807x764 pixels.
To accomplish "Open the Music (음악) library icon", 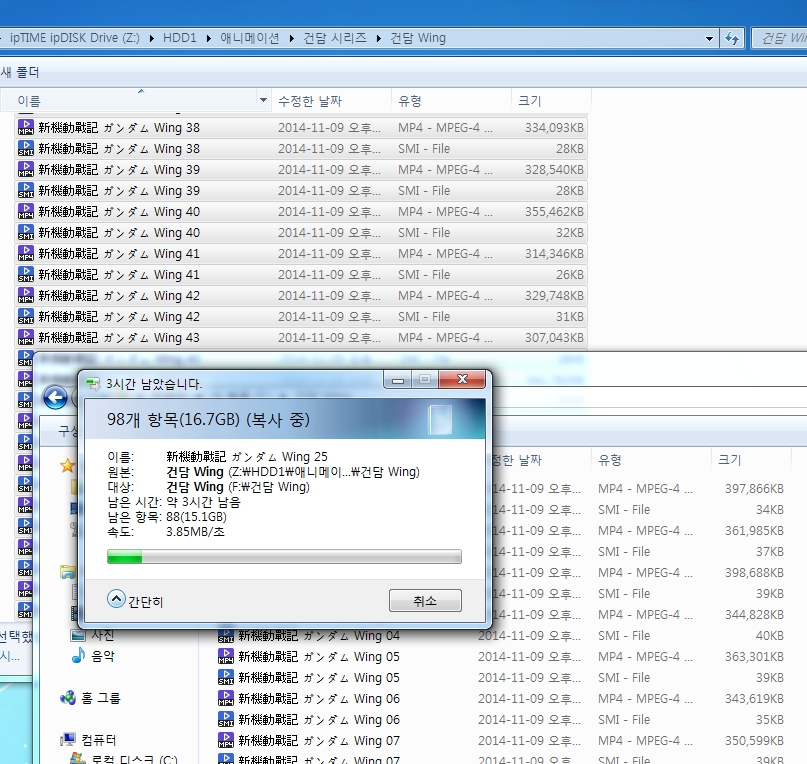I will coord(78,655).
